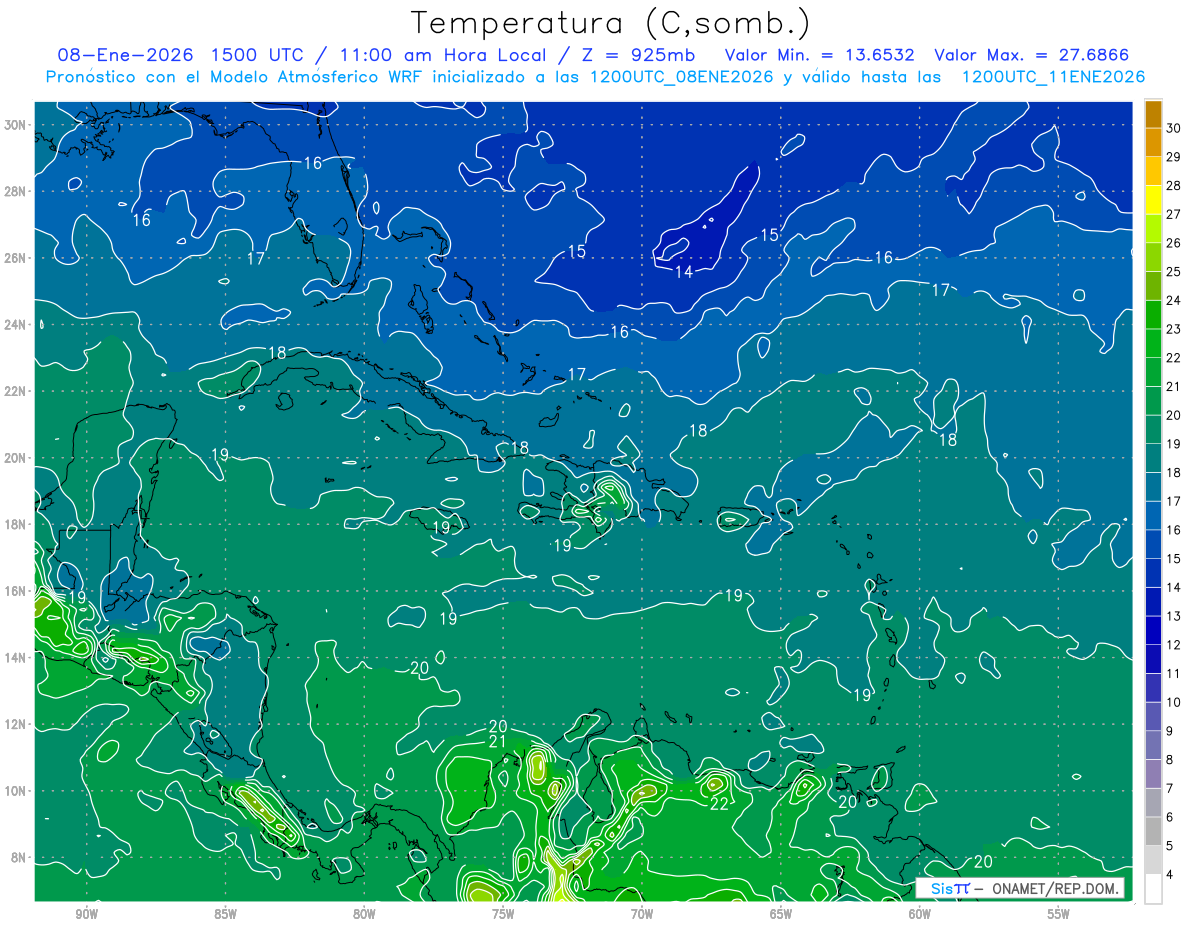The image size is (1200, 927).
Task: Click the '70W' longitude axis label
Action: click(x=642, y=914)
